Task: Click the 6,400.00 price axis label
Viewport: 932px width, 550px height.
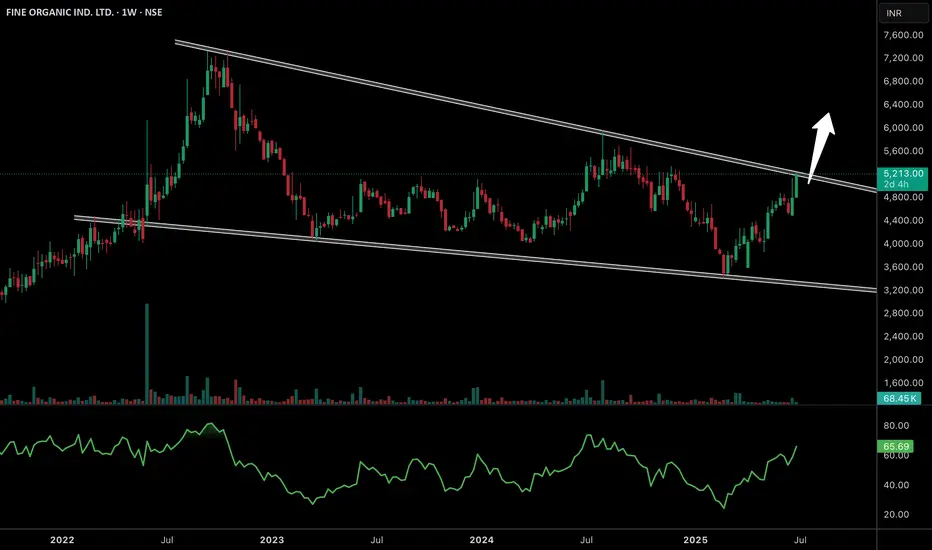Action: point(903,105)
